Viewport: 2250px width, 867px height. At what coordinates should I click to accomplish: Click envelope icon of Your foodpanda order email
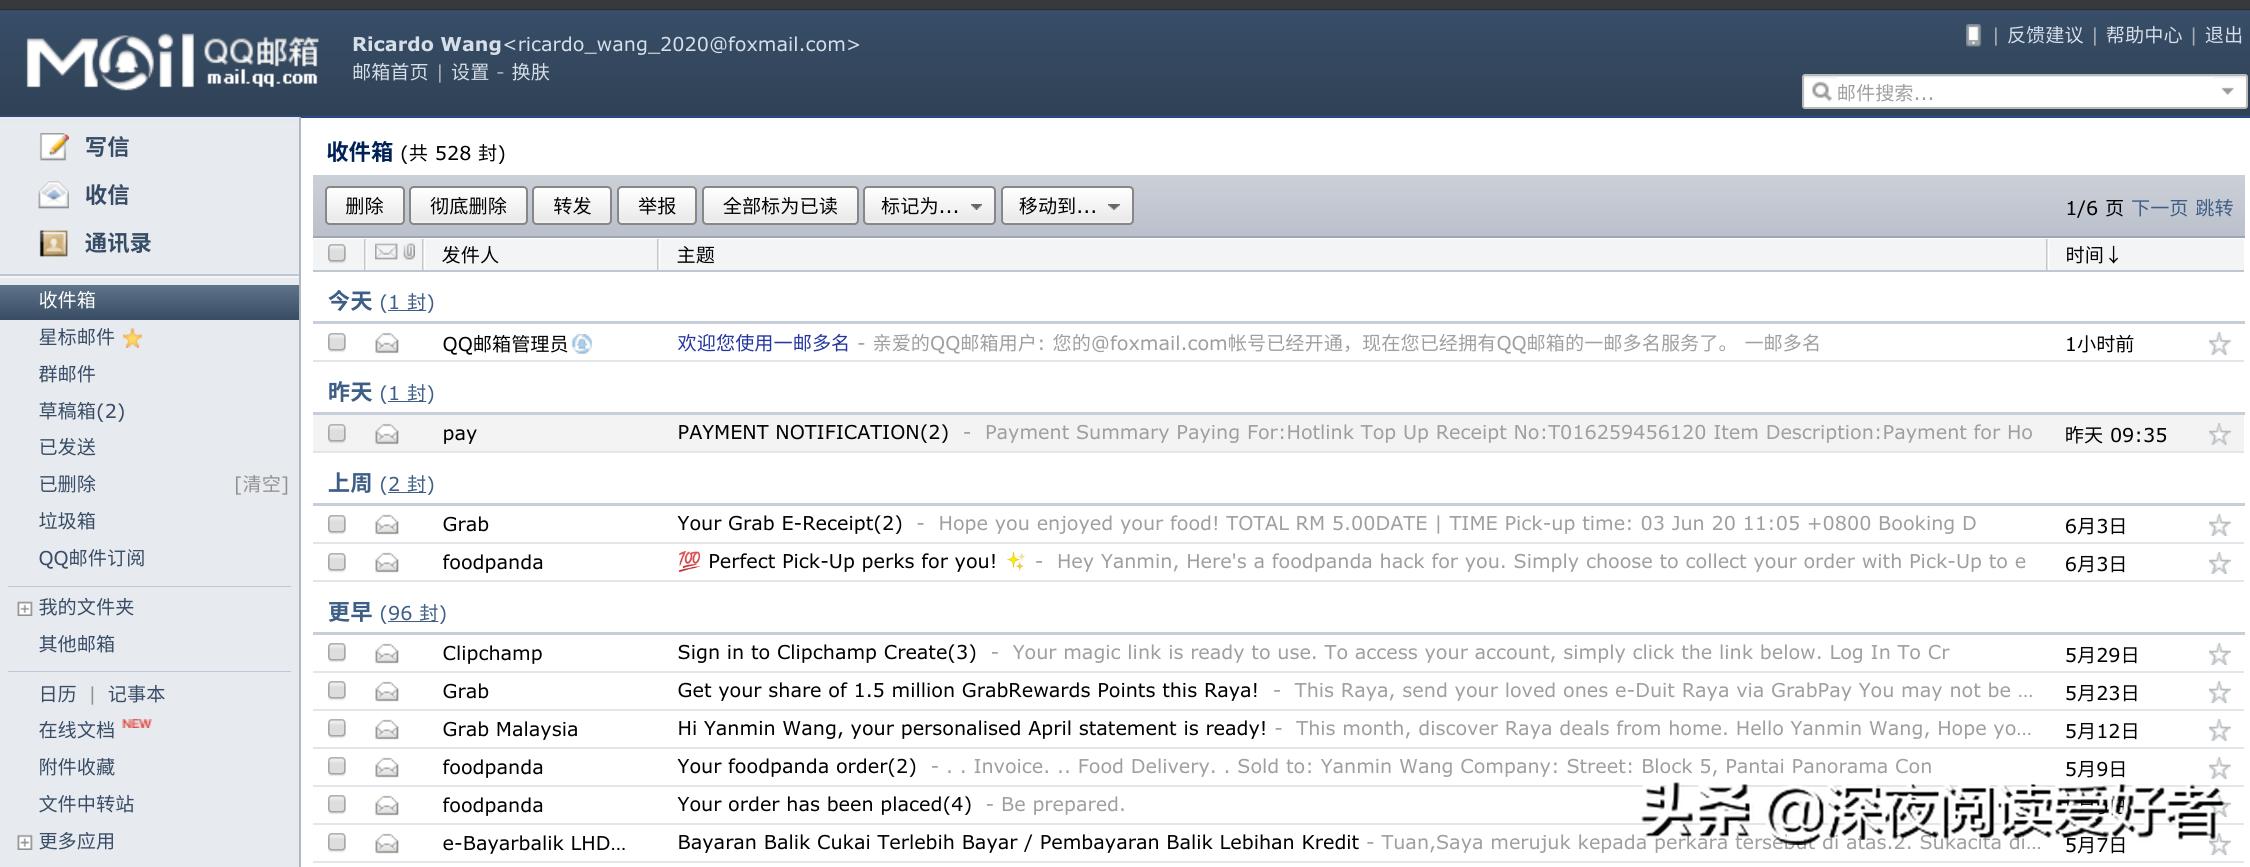(x=387, y=768)
